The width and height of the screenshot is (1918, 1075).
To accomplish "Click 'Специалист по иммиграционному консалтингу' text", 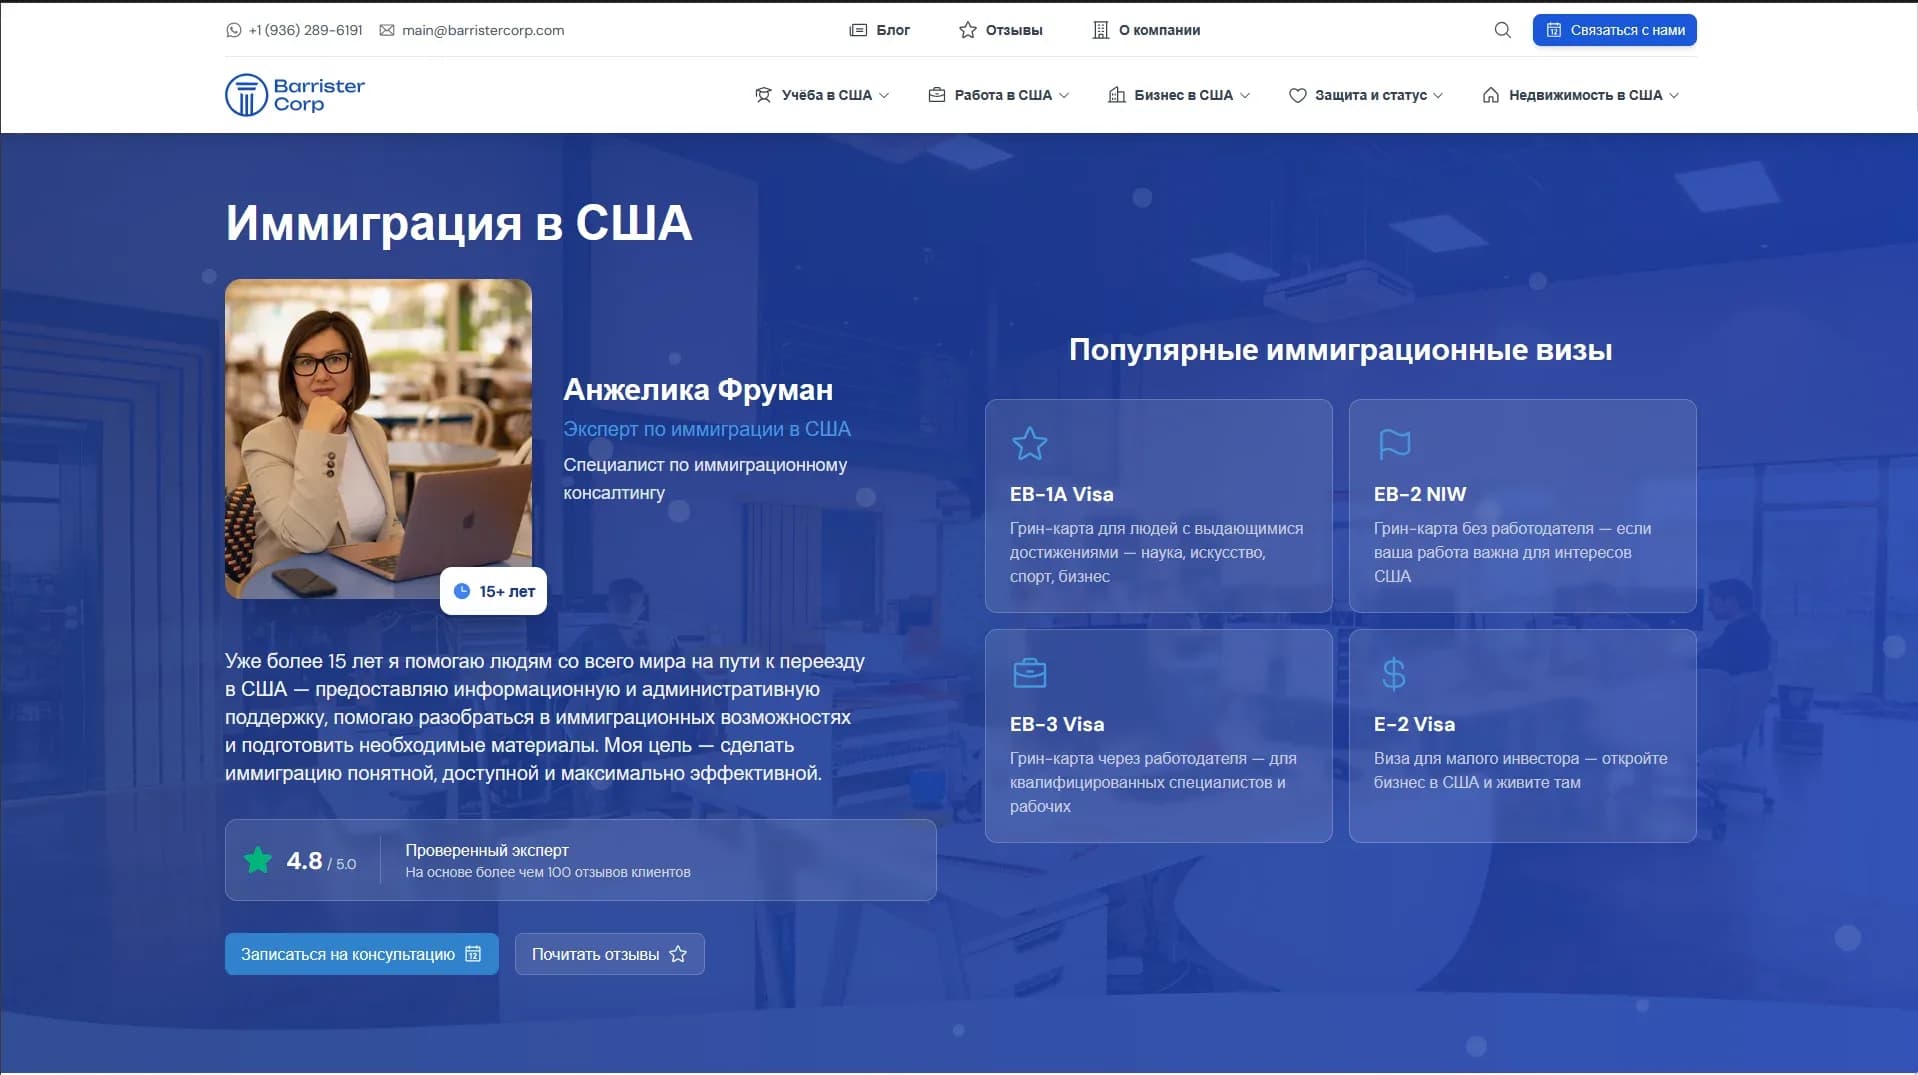I will tap(705, 479).
